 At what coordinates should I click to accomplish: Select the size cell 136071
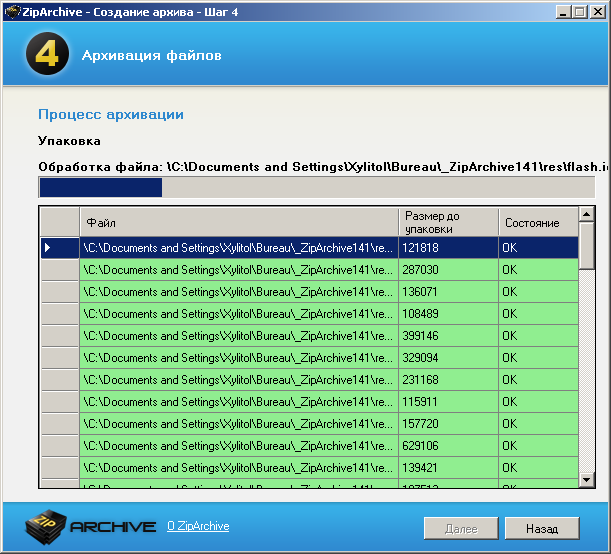pyautogui.click(x=449, y=291)
